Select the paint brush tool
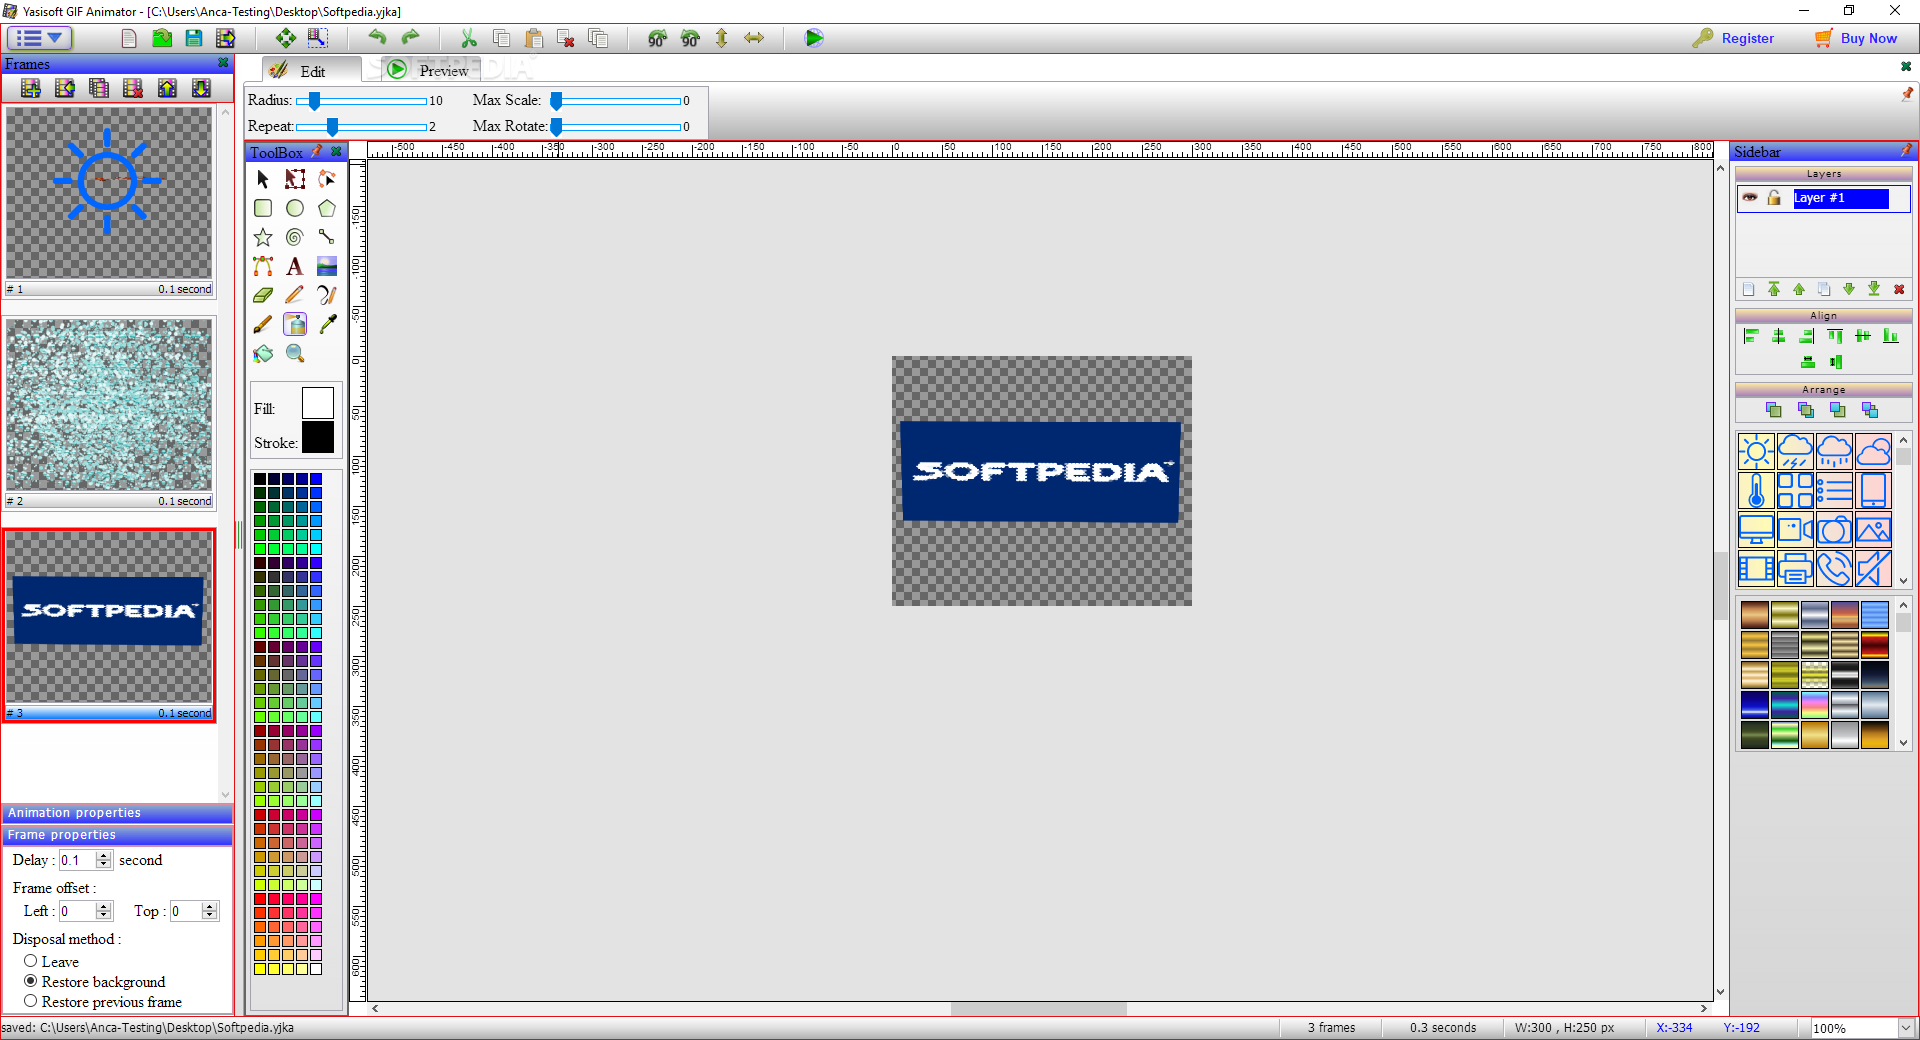1920x1040 pixels. tap(263, 324)
